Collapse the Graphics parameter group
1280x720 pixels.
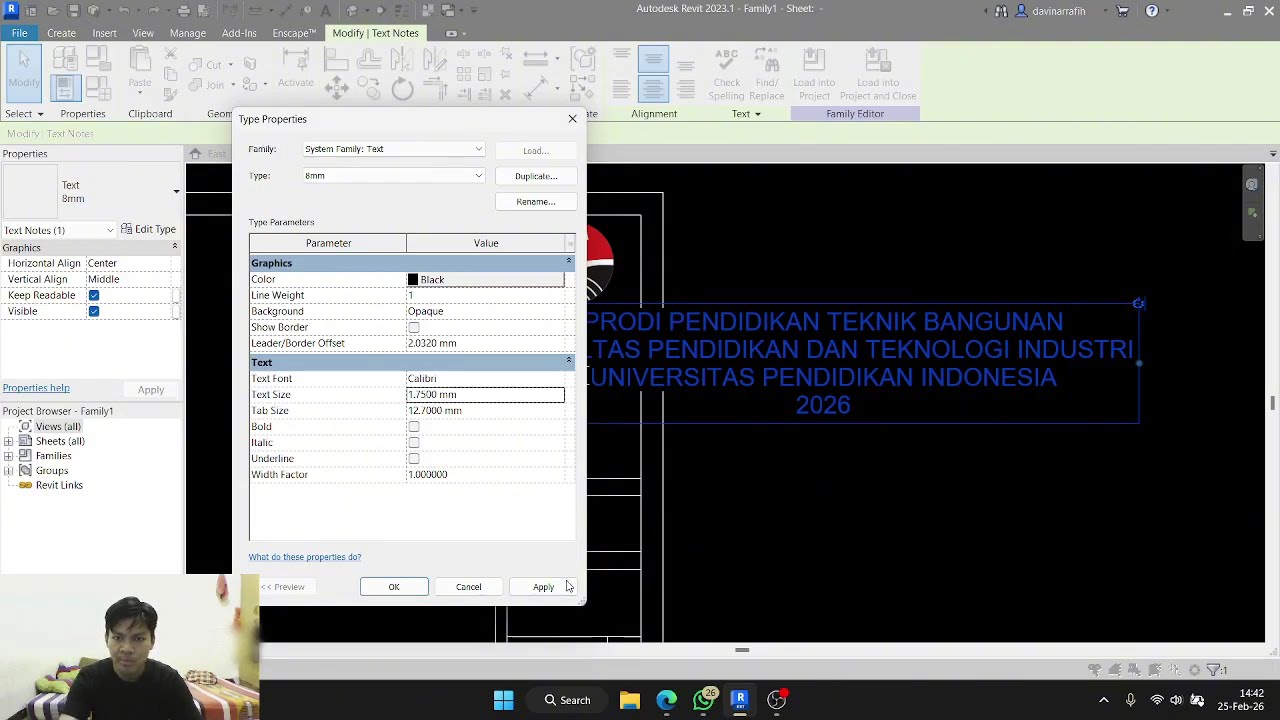pos(568,262)
